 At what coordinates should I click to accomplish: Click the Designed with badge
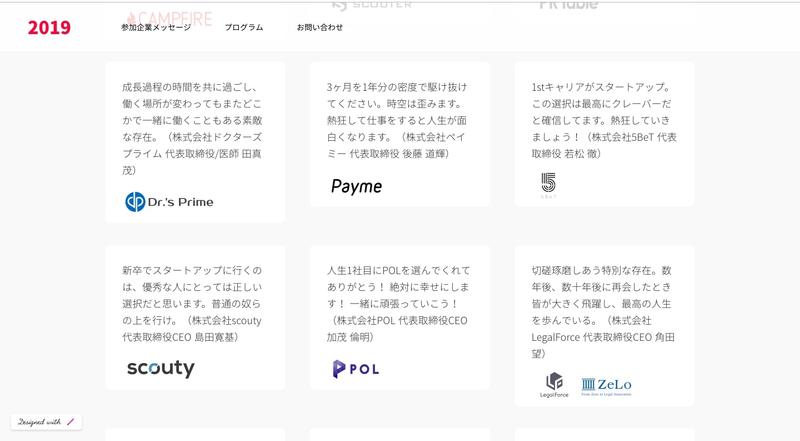click(x=46, y=422)
